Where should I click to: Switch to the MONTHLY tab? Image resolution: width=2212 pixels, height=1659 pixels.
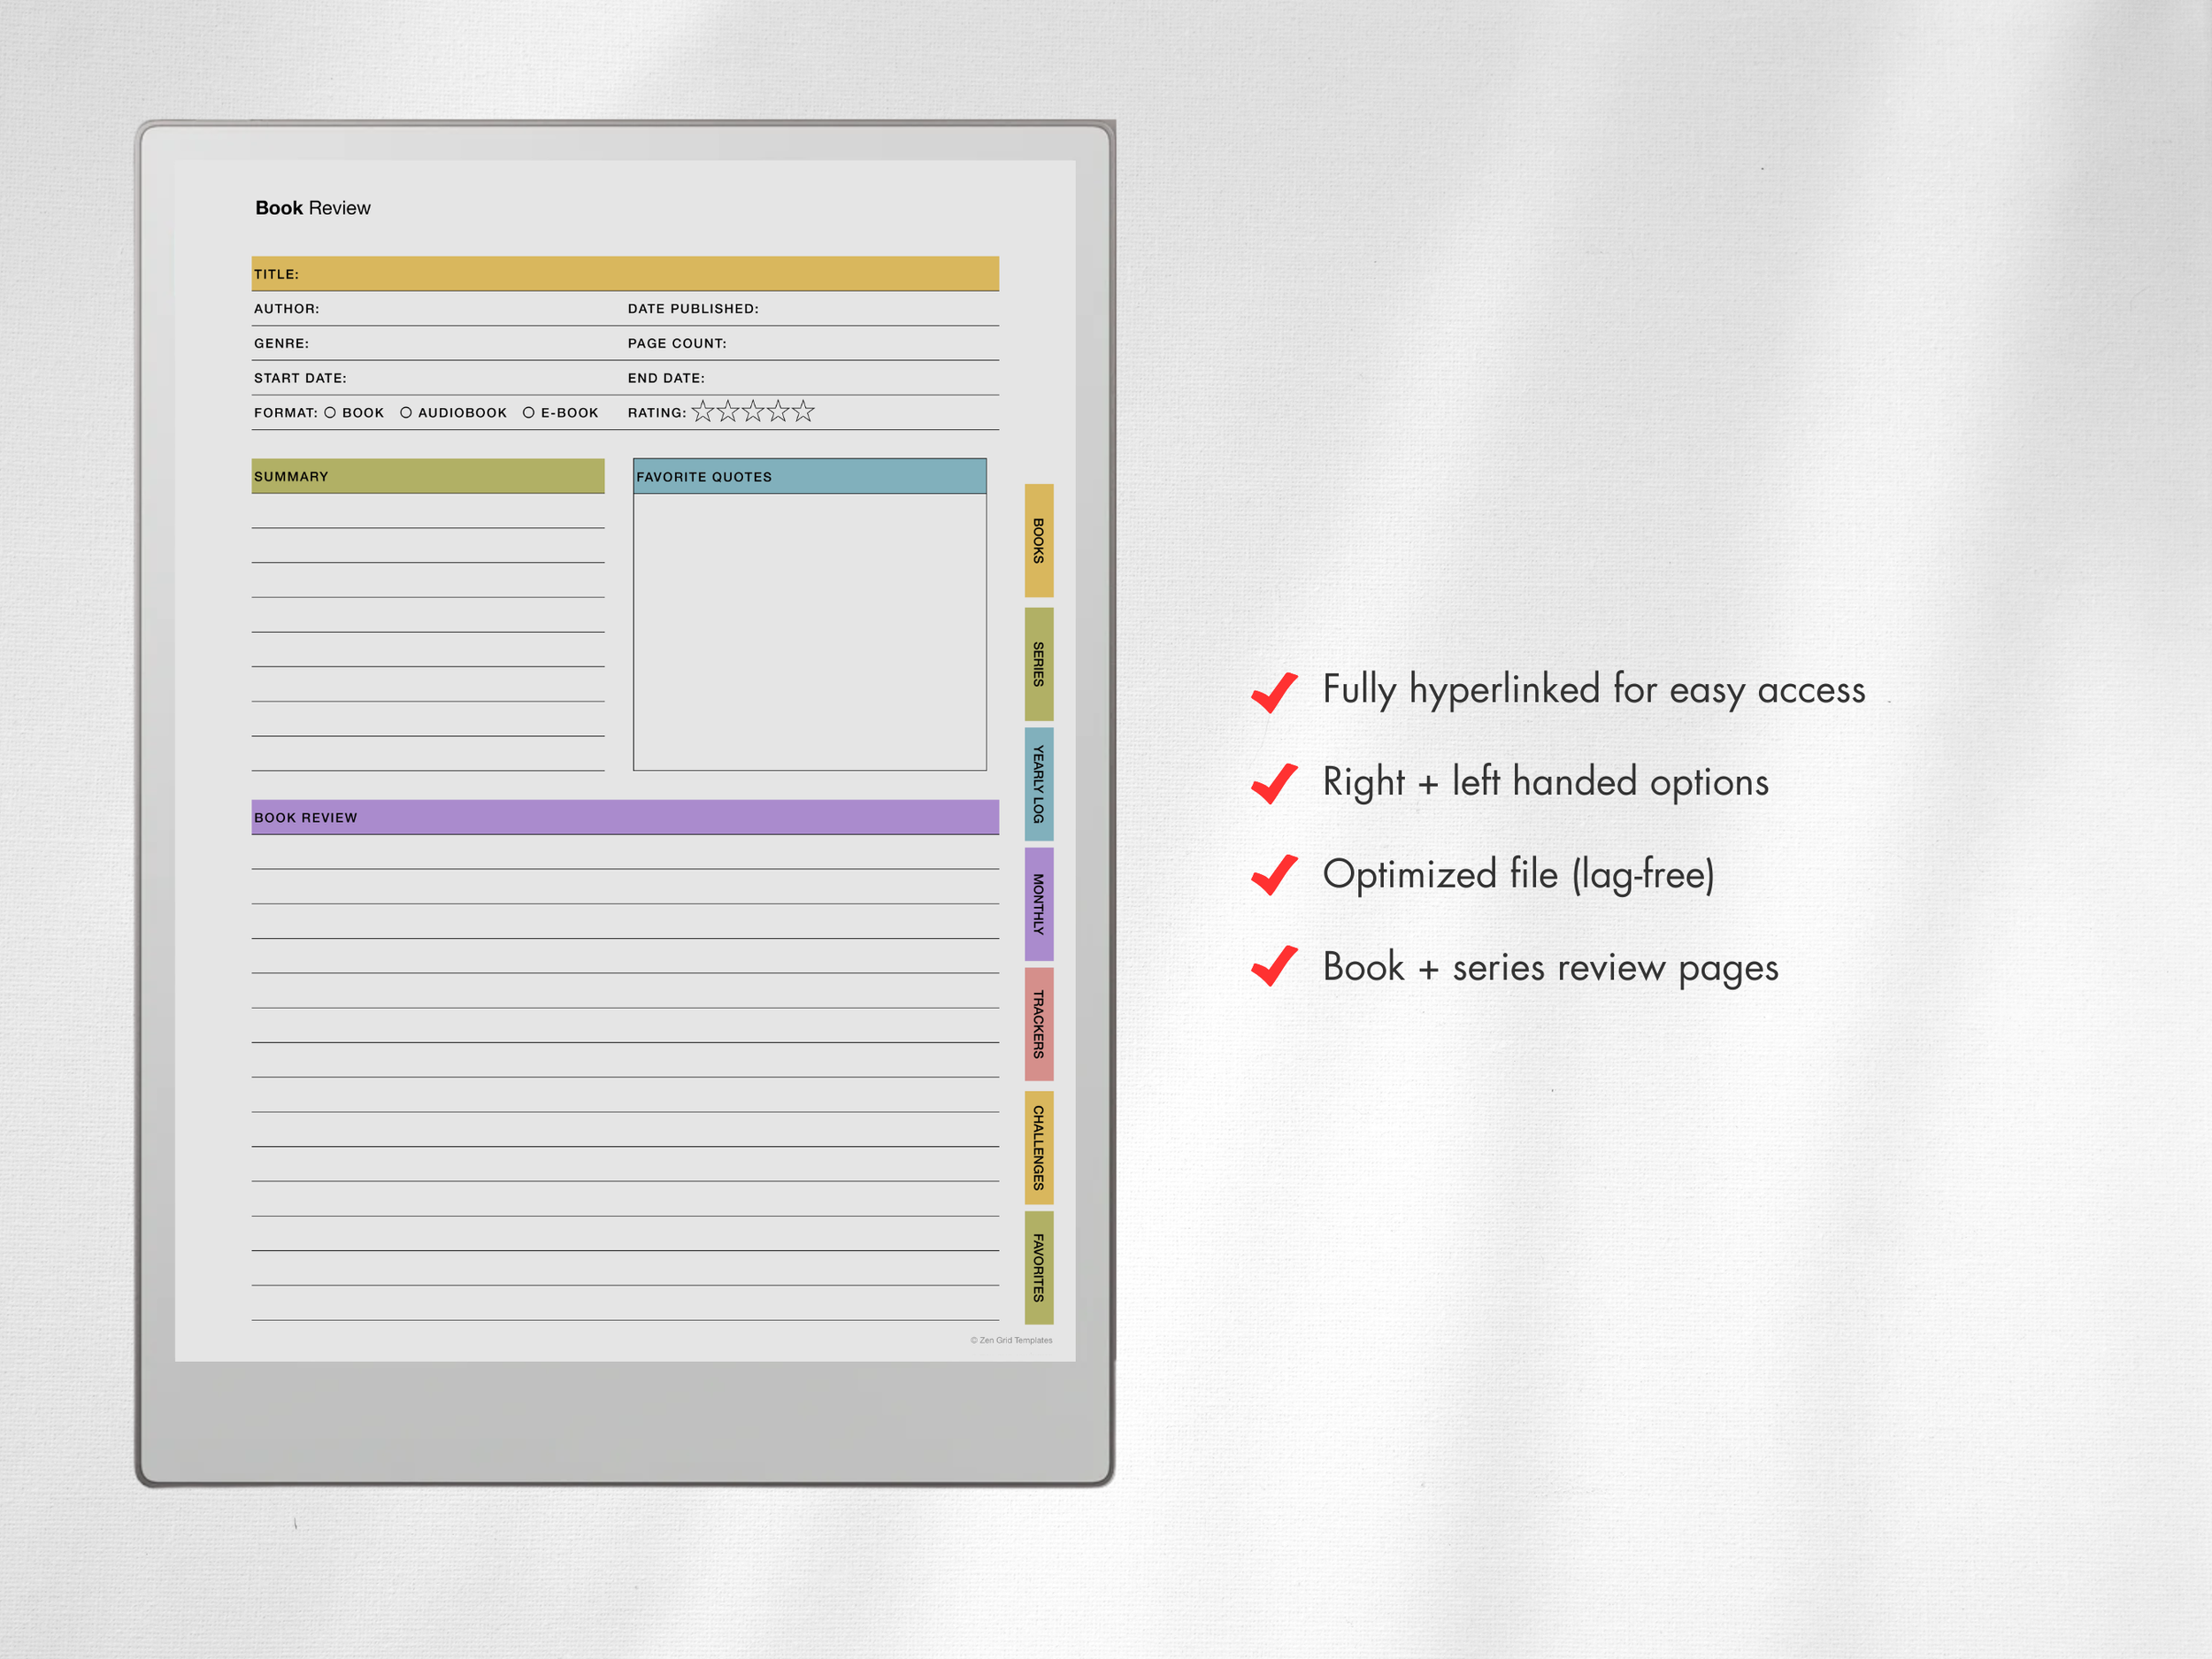(1038, 904)
